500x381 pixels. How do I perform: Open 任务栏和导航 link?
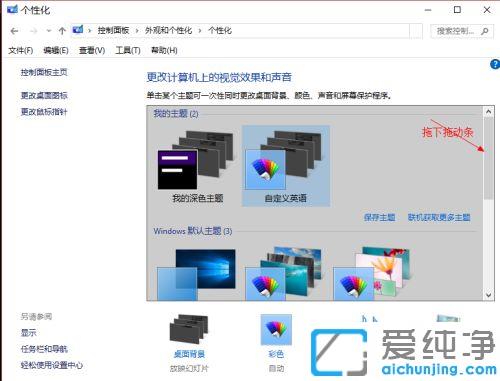(44, 349)
